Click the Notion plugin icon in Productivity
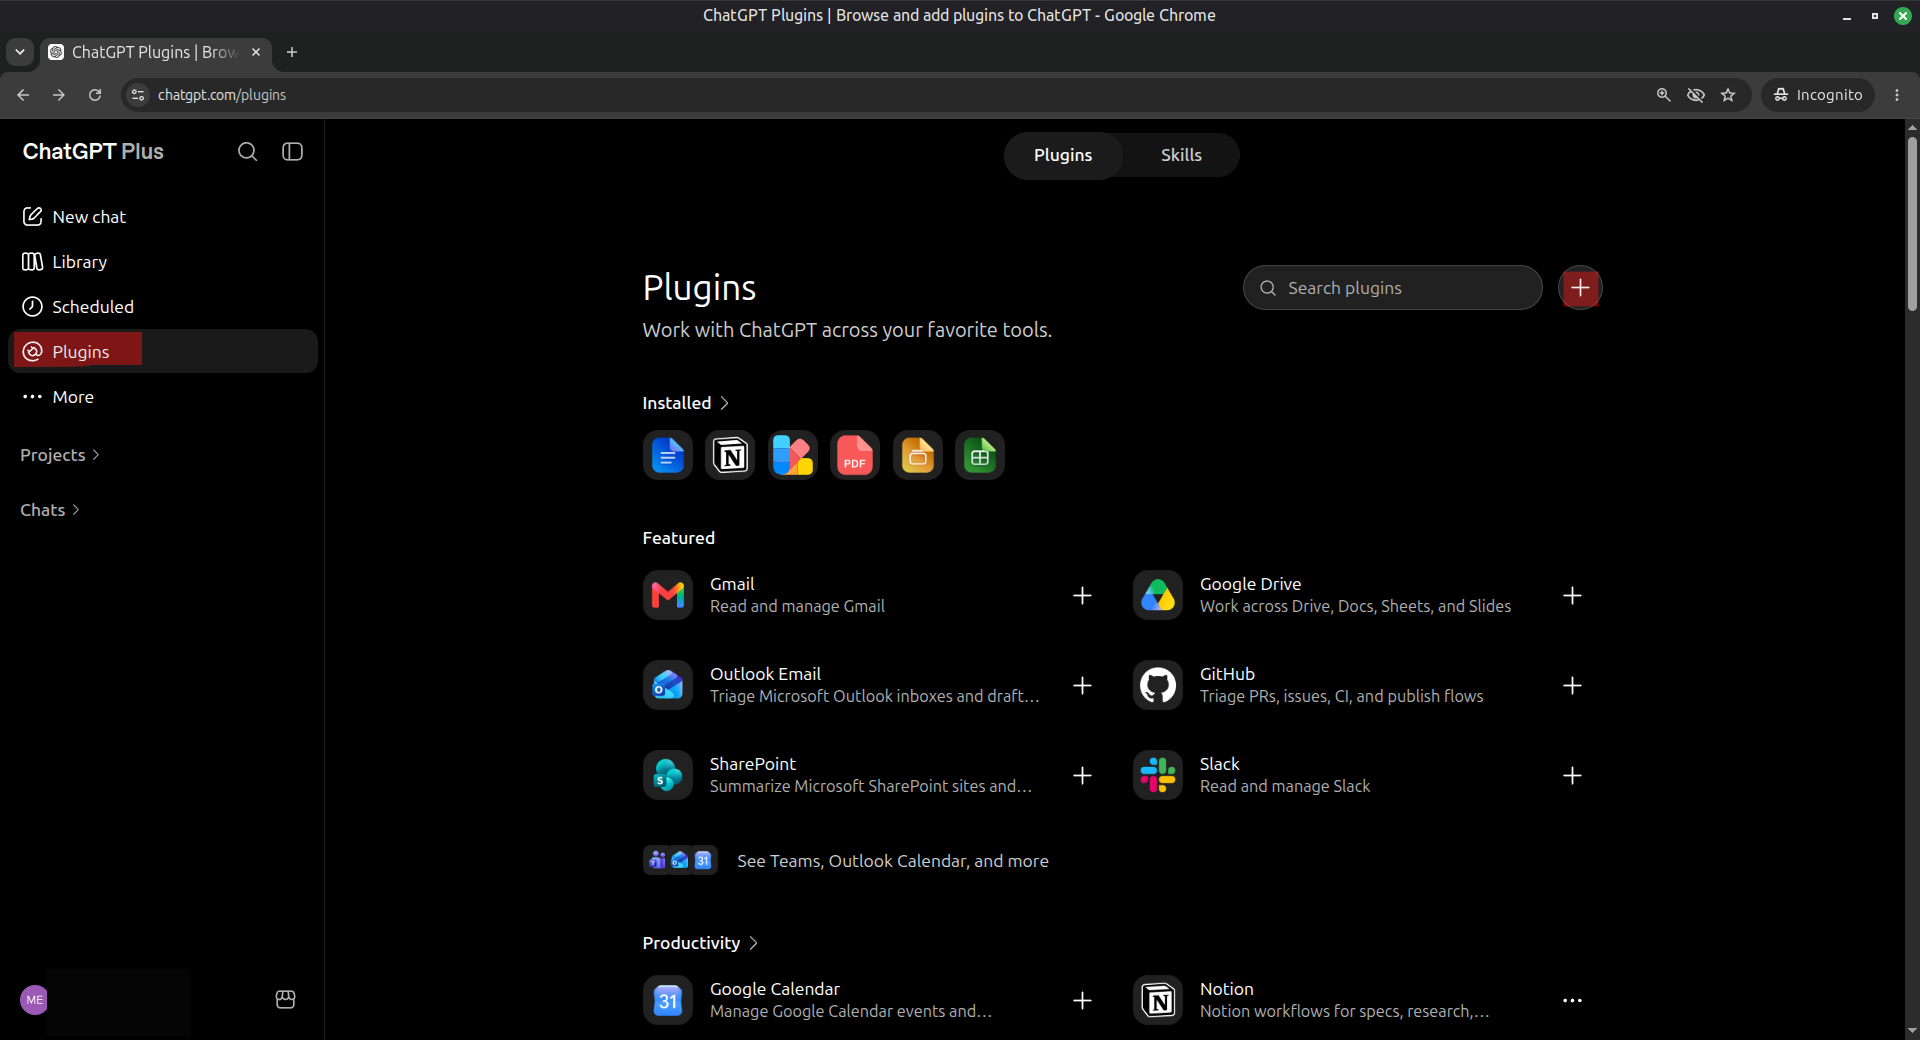The width and height of the screenshot is (1920, 1040). click(x=1158, y=1001)
